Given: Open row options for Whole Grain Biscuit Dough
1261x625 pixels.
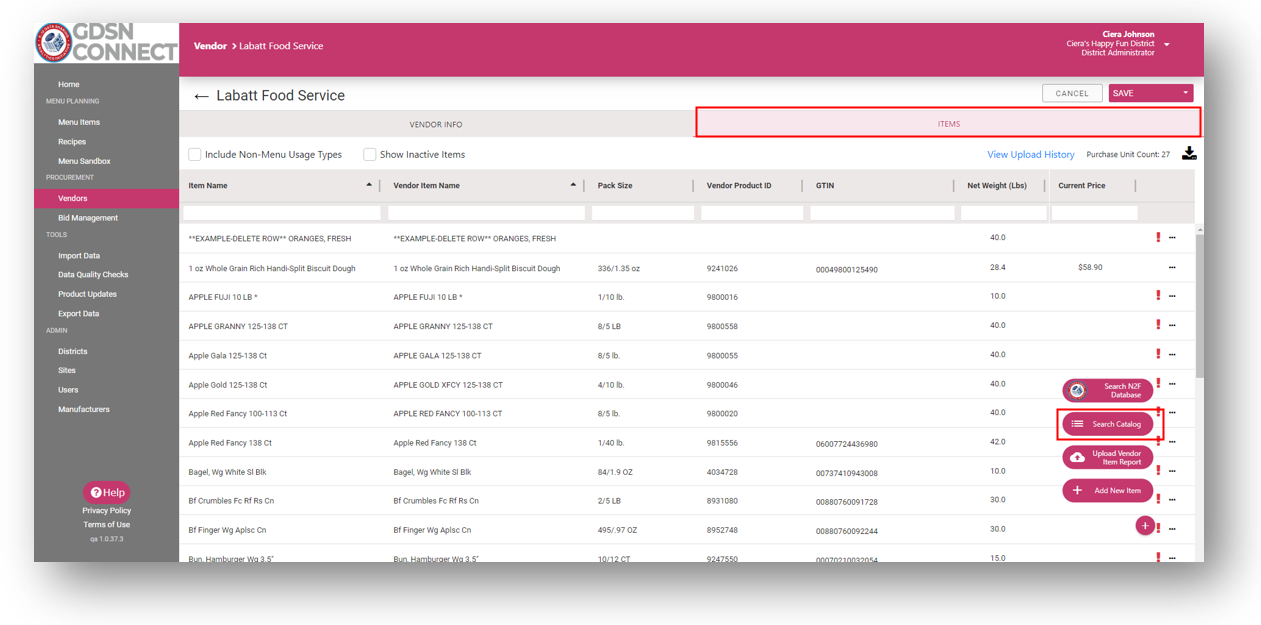Looking at the screenshot, I should coord(1172,268).
